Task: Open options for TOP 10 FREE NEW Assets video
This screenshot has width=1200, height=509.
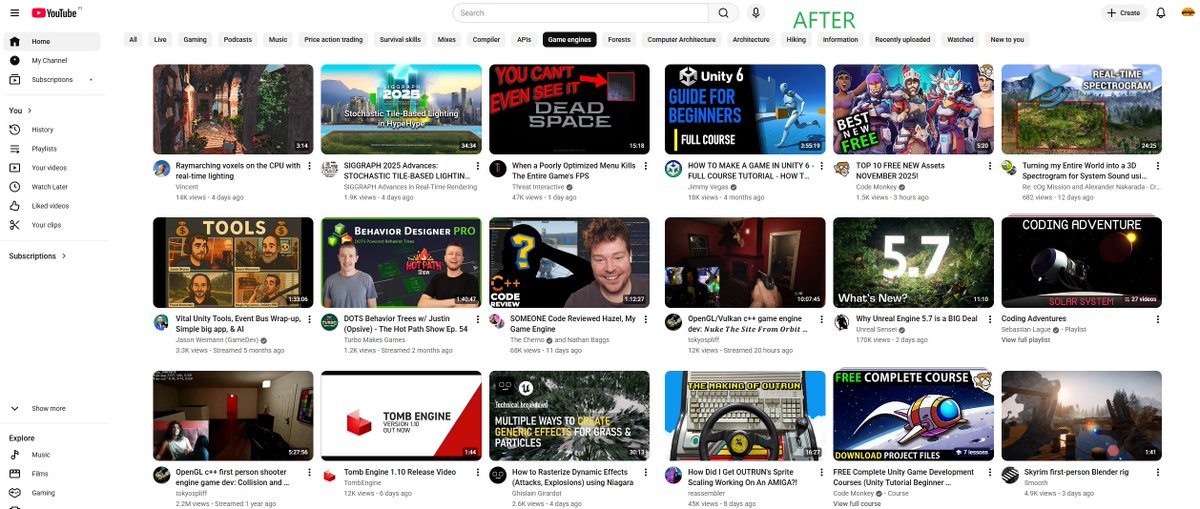Action: [x=989, y=166]
